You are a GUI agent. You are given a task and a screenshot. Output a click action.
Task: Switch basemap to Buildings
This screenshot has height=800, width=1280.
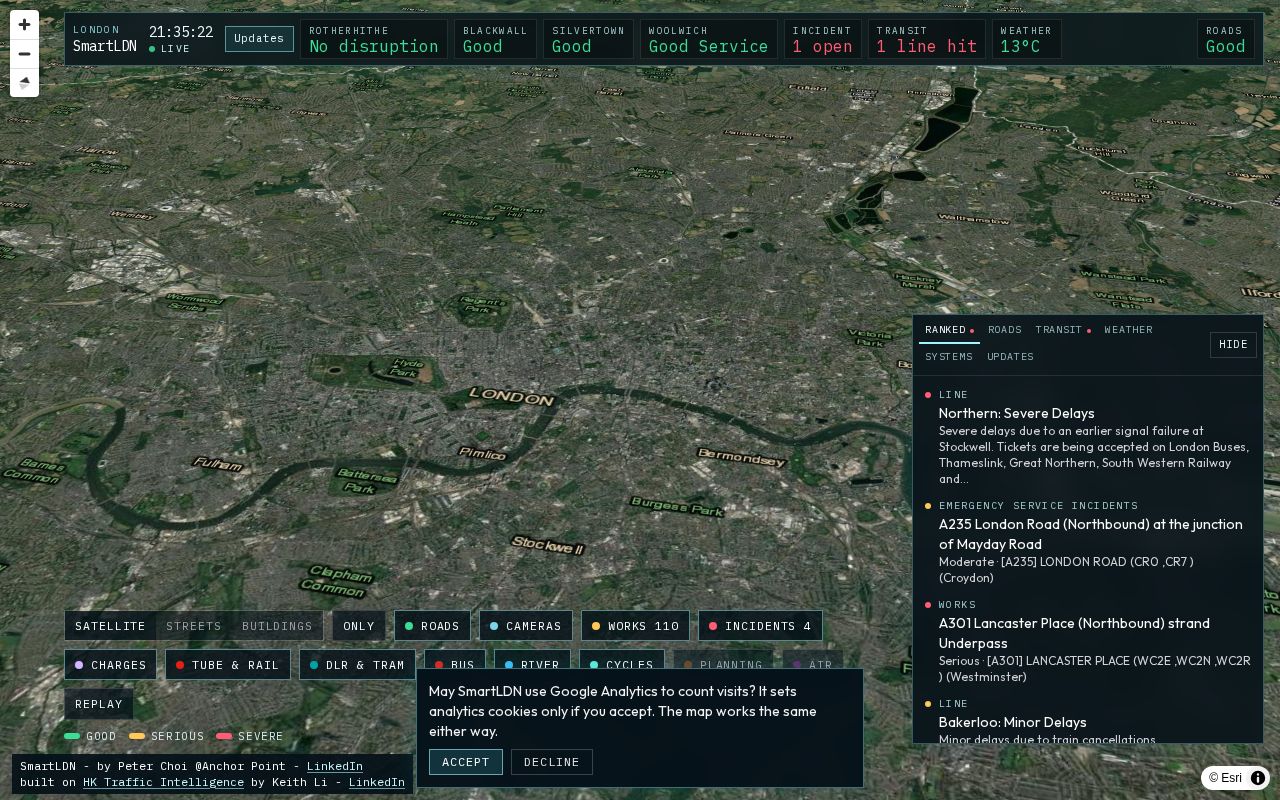point(277,626)
